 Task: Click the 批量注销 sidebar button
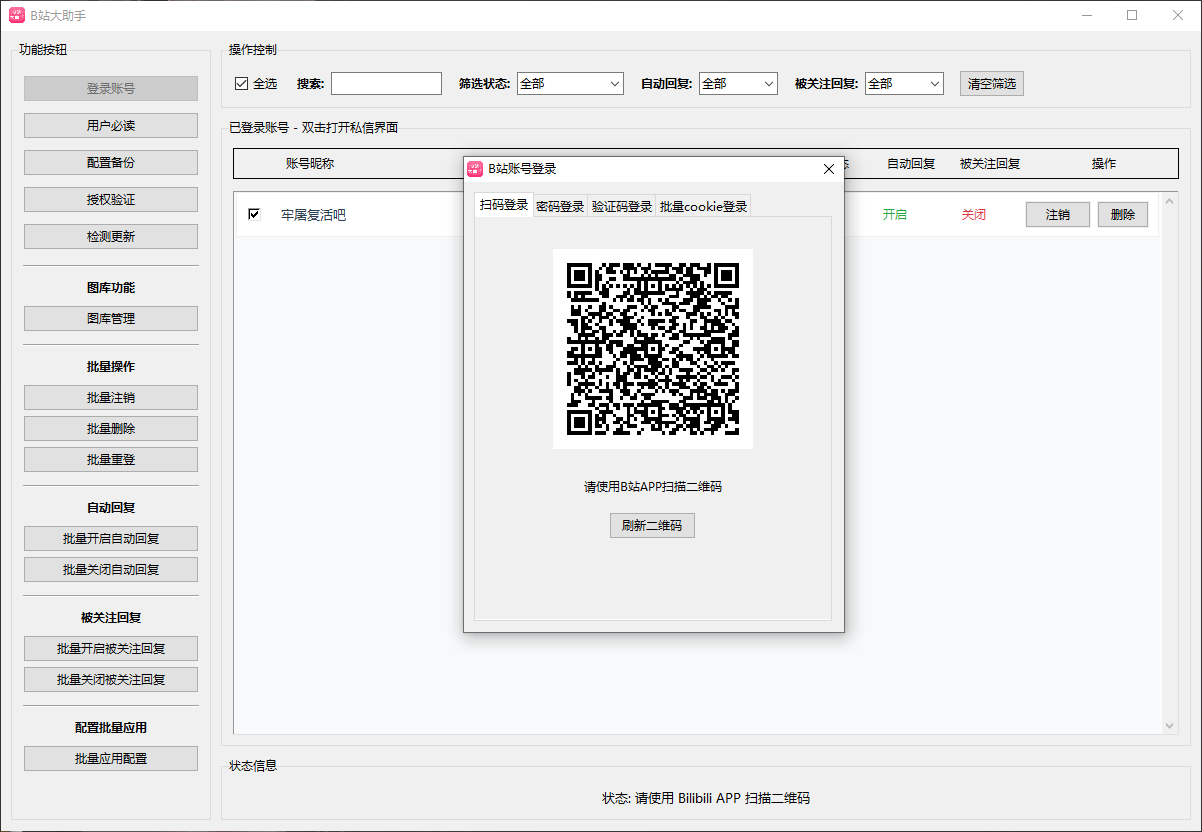(x=110, y=397)
